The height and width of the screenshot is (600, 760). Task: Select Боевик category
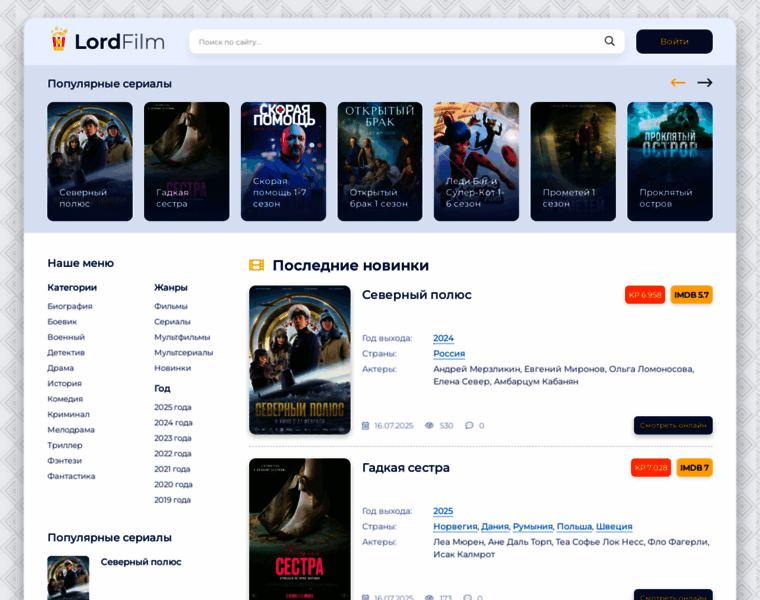click(62, 322)
